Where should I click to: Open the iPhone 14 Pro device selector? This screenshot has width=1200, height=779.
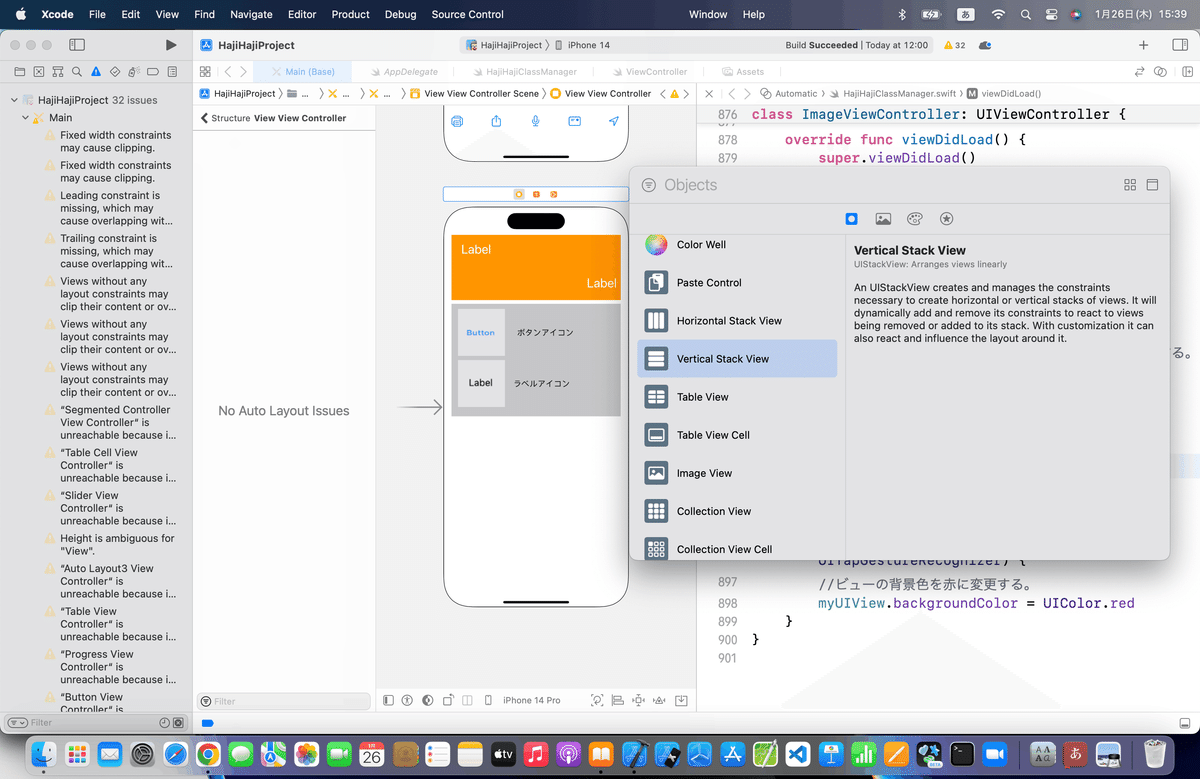coord(531,701)
